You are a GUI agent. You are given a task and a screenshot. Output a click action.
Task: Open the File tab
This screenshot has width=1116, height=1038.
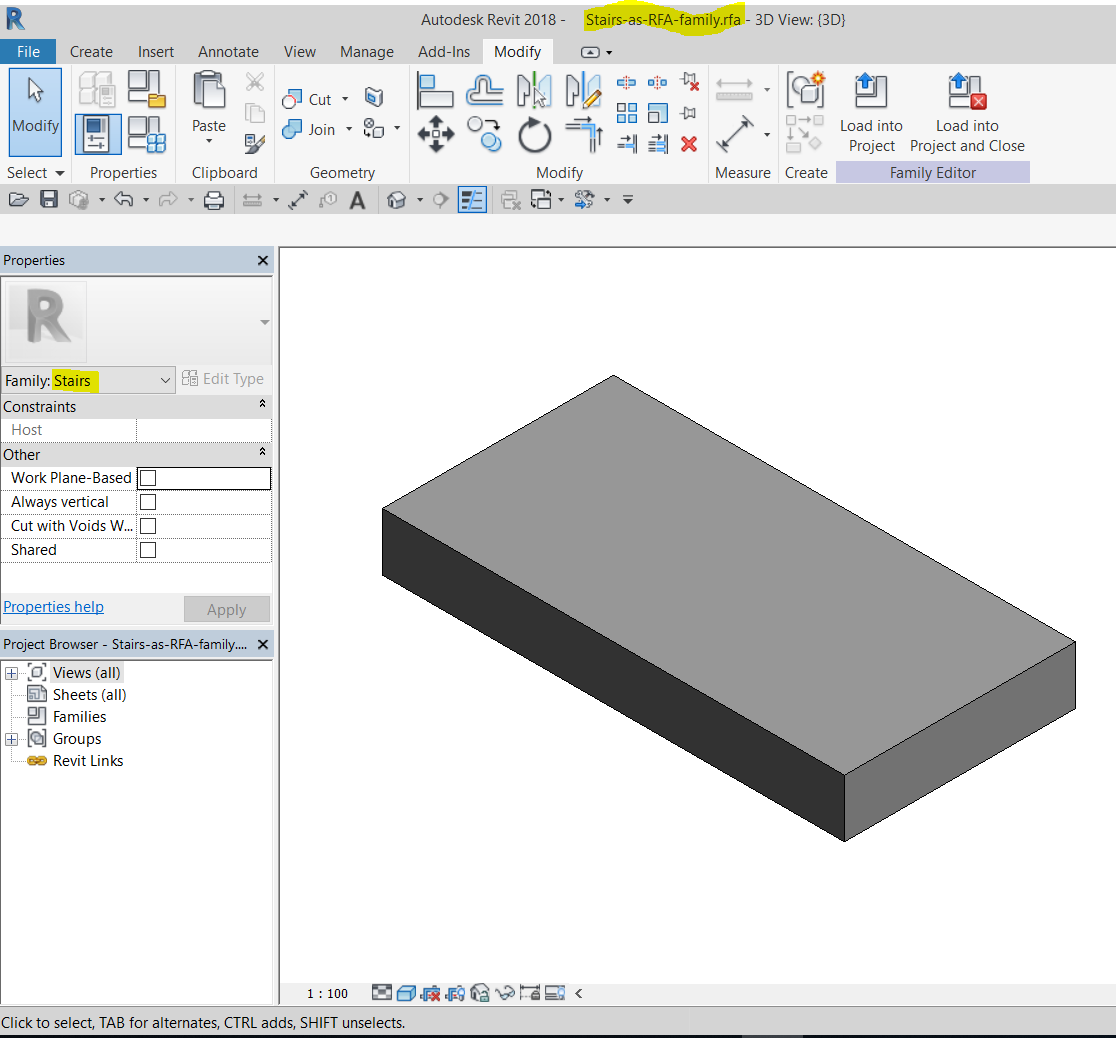tap(28, 51)
